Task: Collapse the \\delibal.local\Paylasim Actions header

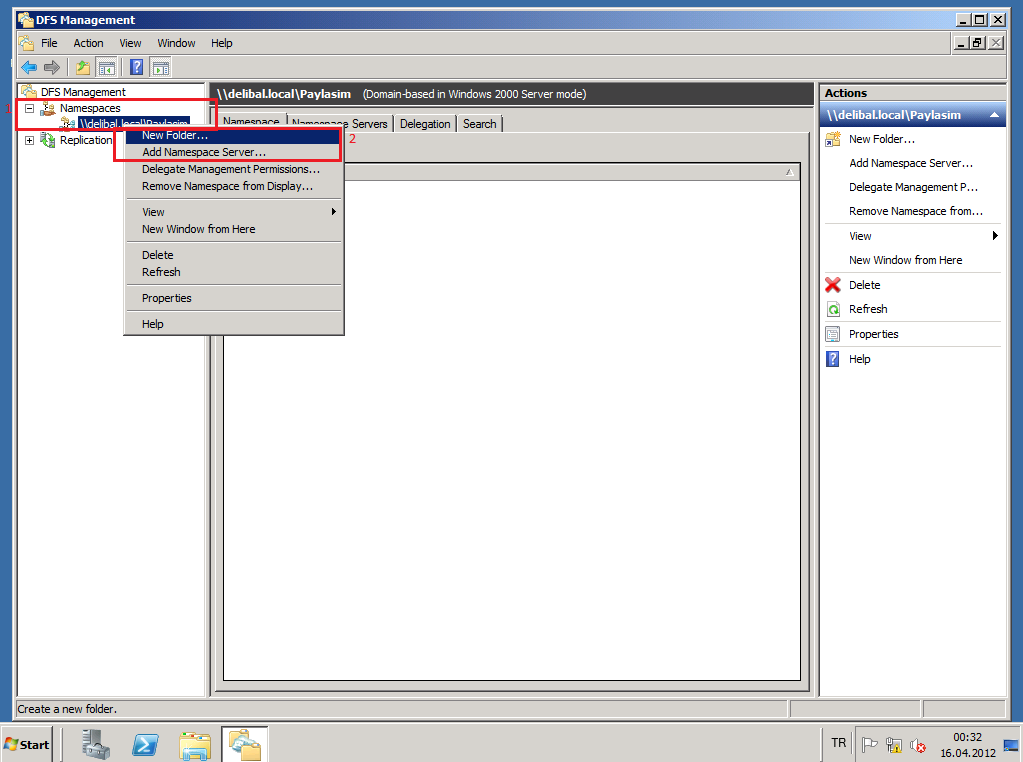Action: click(994, 115)
